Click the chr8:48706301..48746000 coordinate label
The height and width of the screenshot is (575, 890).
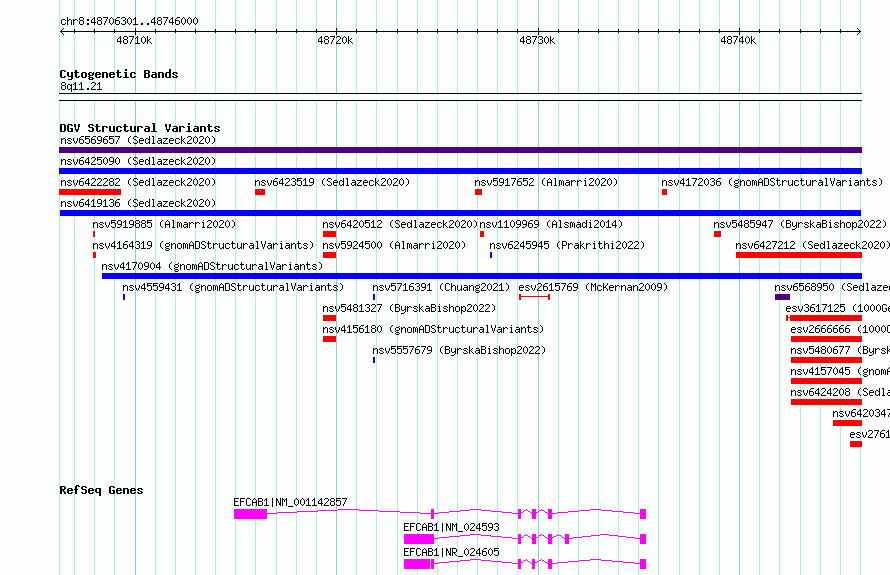click(x=129, y=21)
